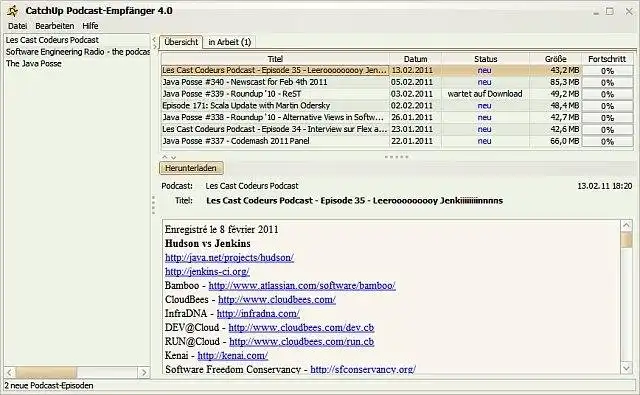Open the Hilfe menu
Viewport: 640px width, 395px height.
90,26
